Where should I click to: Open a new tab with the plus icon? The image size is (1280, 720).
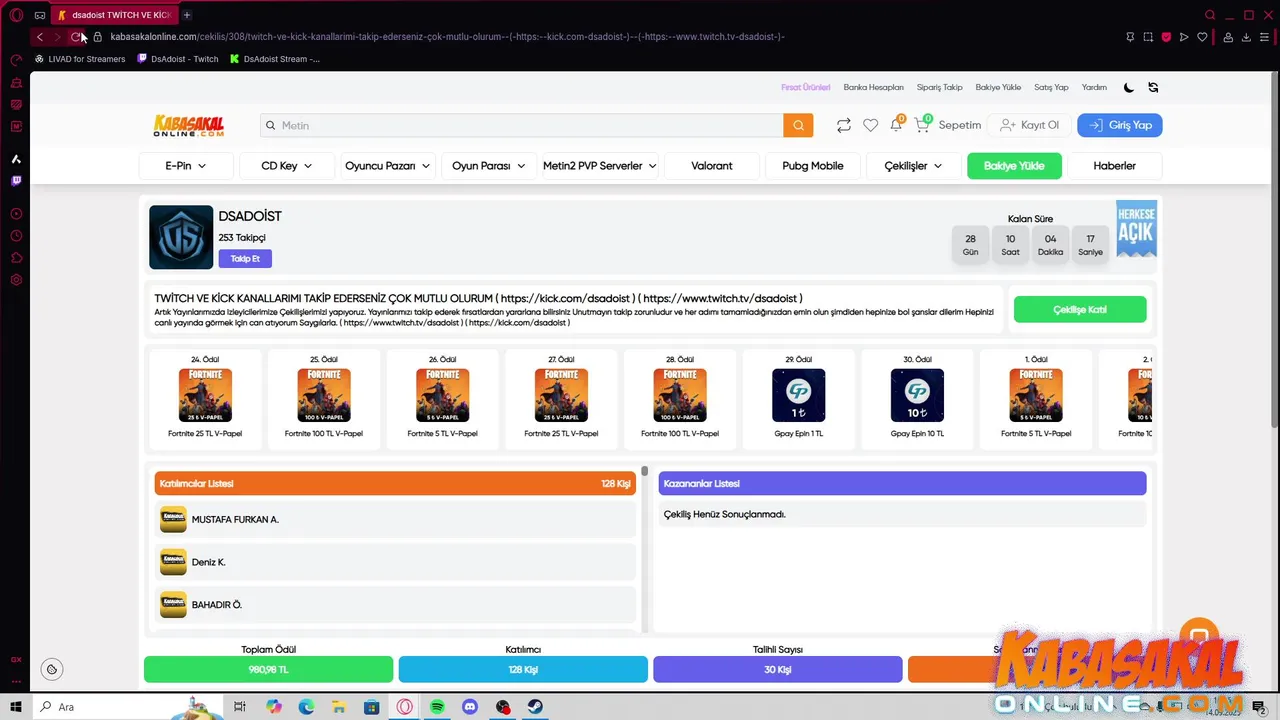(187, 15)
